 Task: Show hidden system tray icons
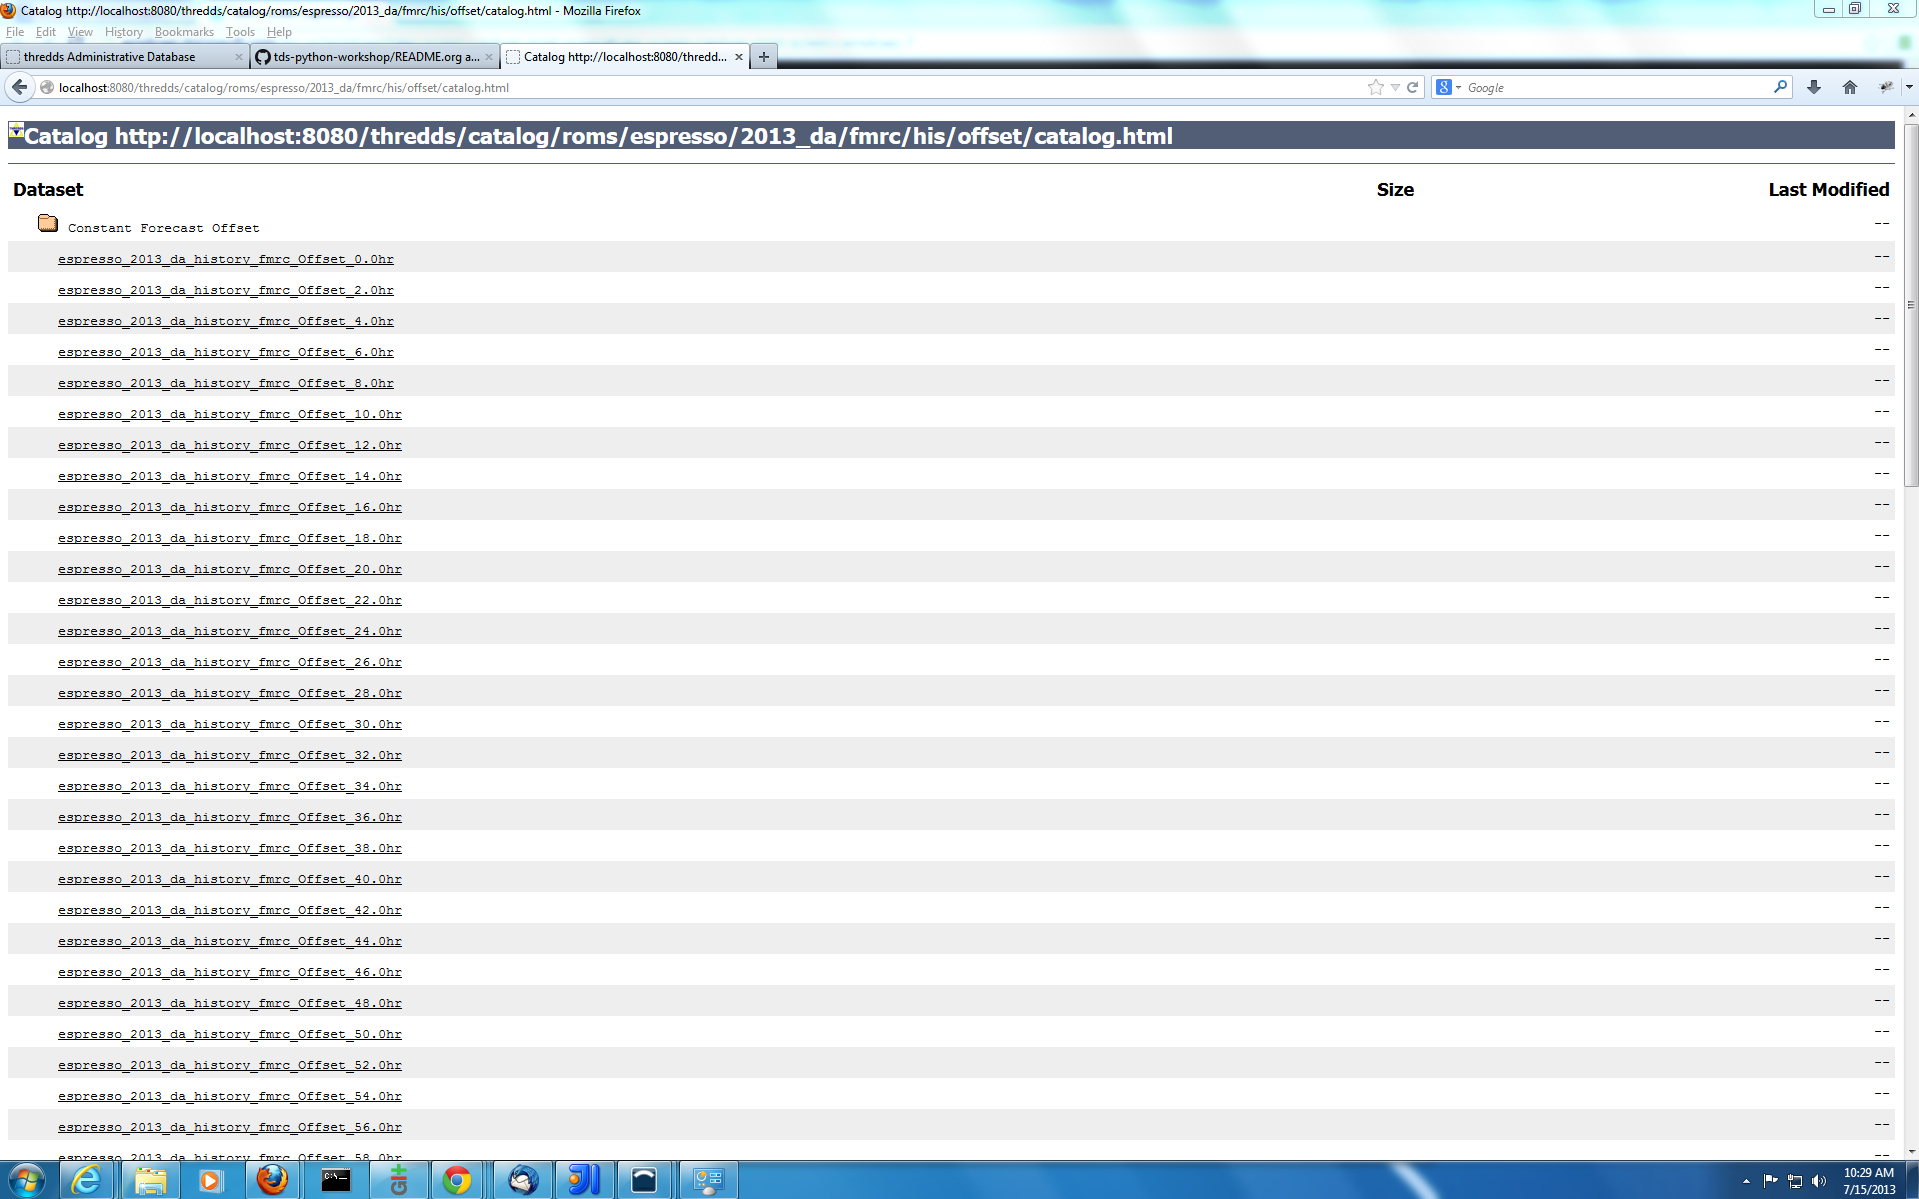point(1746,1181)
